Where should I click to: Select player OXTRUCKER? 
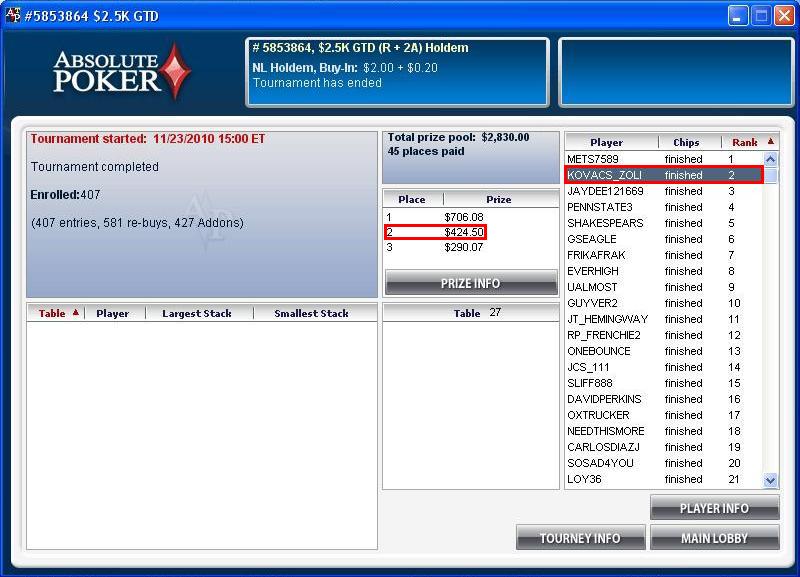tap(664, 415)
